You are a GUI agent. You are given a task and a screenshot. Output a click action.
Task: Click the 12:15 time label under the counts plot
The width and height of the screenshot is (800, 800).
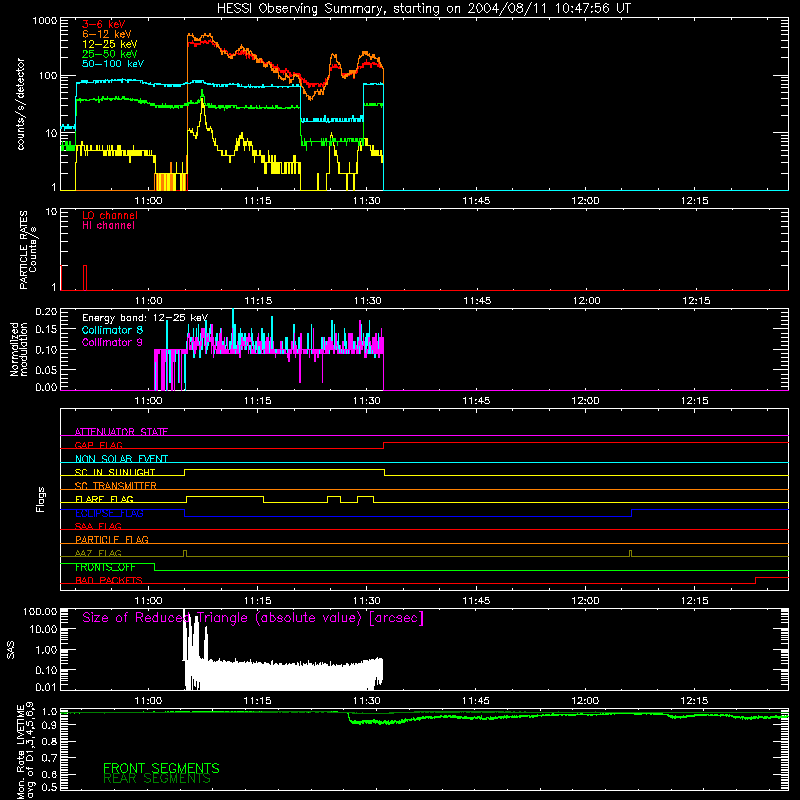click(x=694, y=201)
